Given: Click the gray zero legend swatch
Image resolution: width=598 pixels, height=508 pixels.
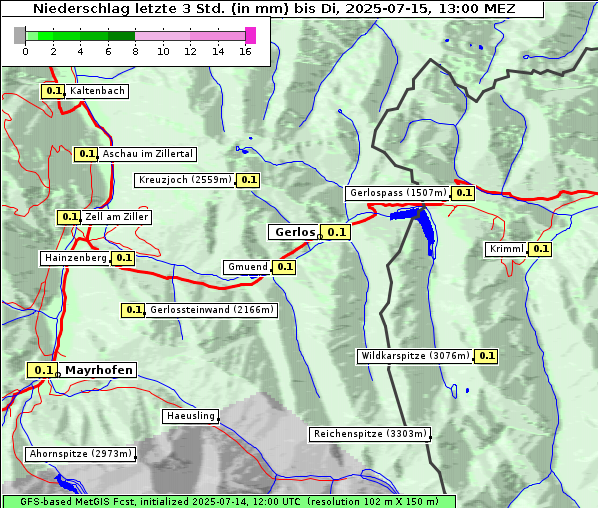Looking at the screenshot, I should tap(19, 35).
